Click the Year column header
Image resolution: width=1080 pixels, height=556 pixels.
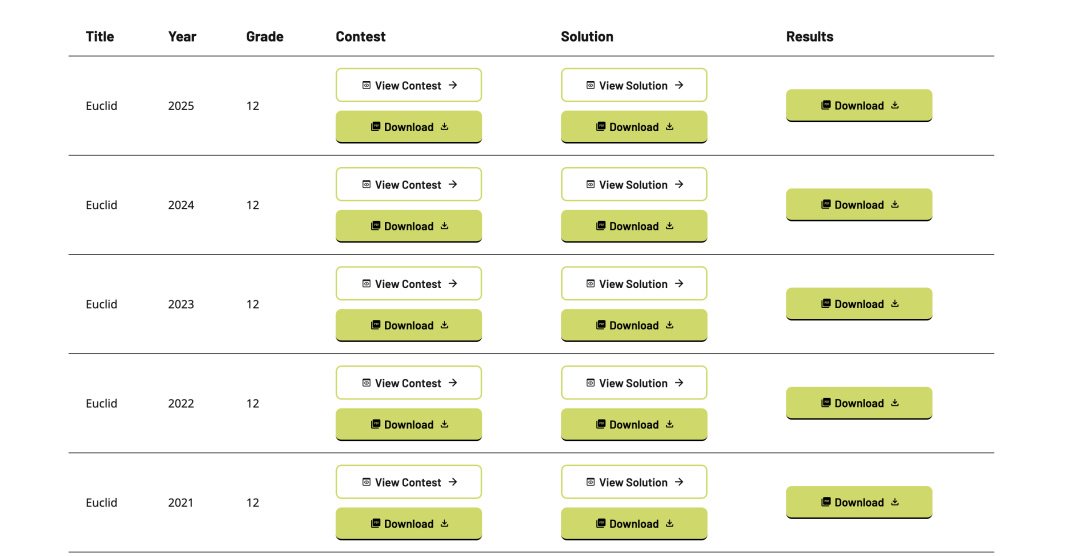182,37
